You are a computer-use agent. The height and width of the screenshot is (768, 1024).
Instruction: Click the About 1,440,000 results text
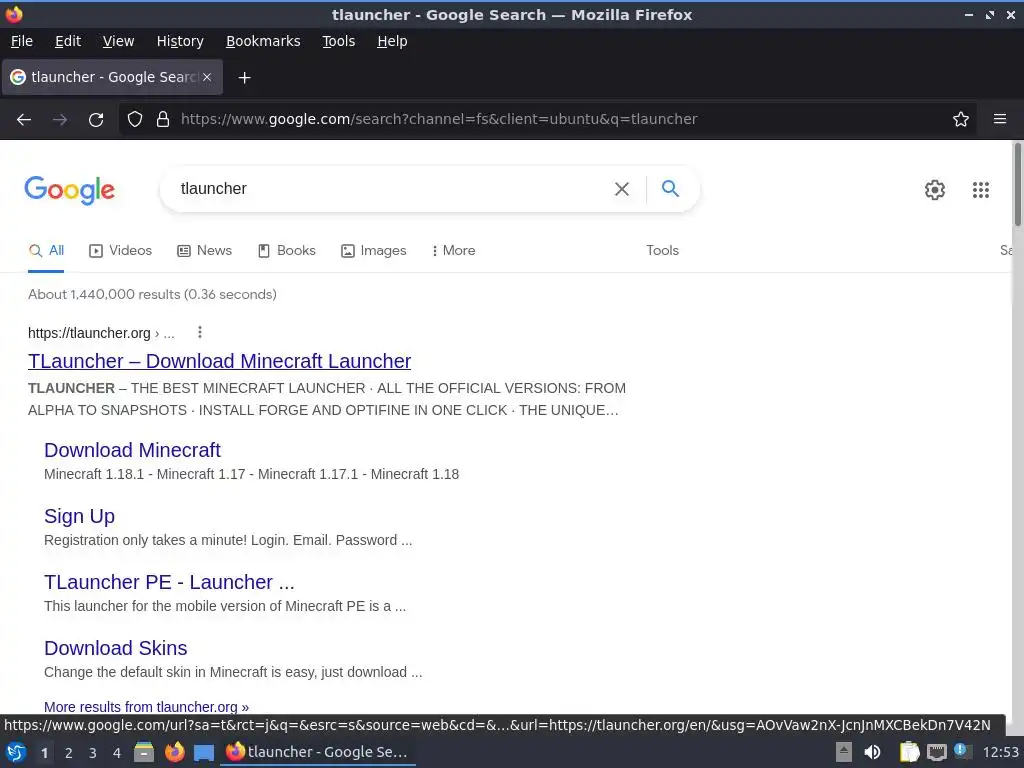[152, 295]
